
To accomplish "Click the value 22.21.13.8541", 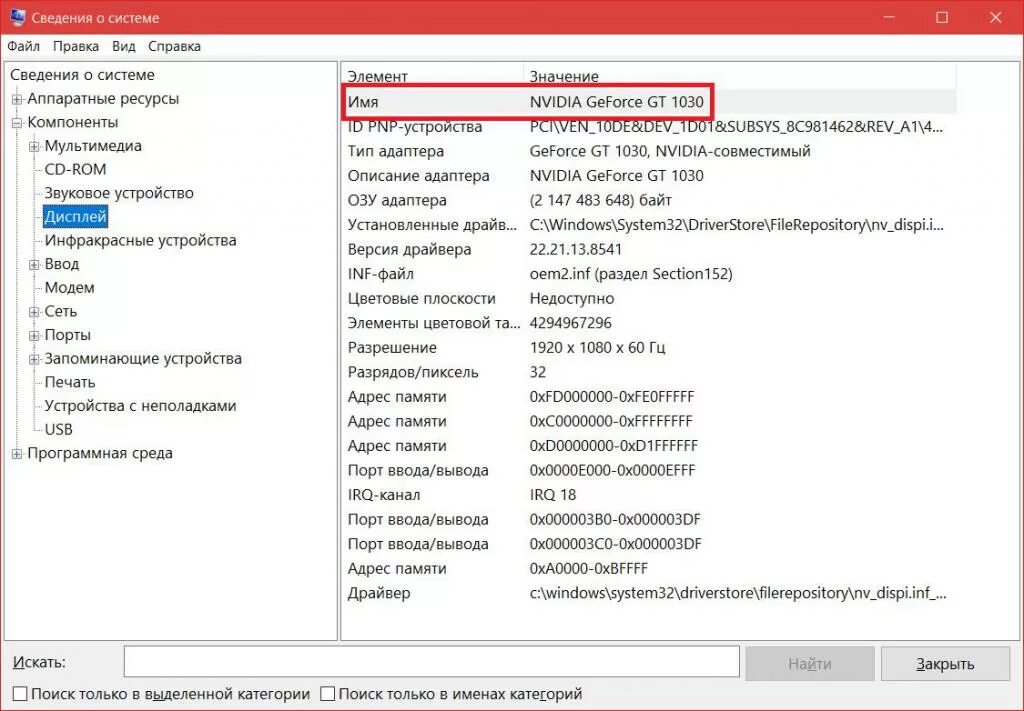I will [575, 249].
